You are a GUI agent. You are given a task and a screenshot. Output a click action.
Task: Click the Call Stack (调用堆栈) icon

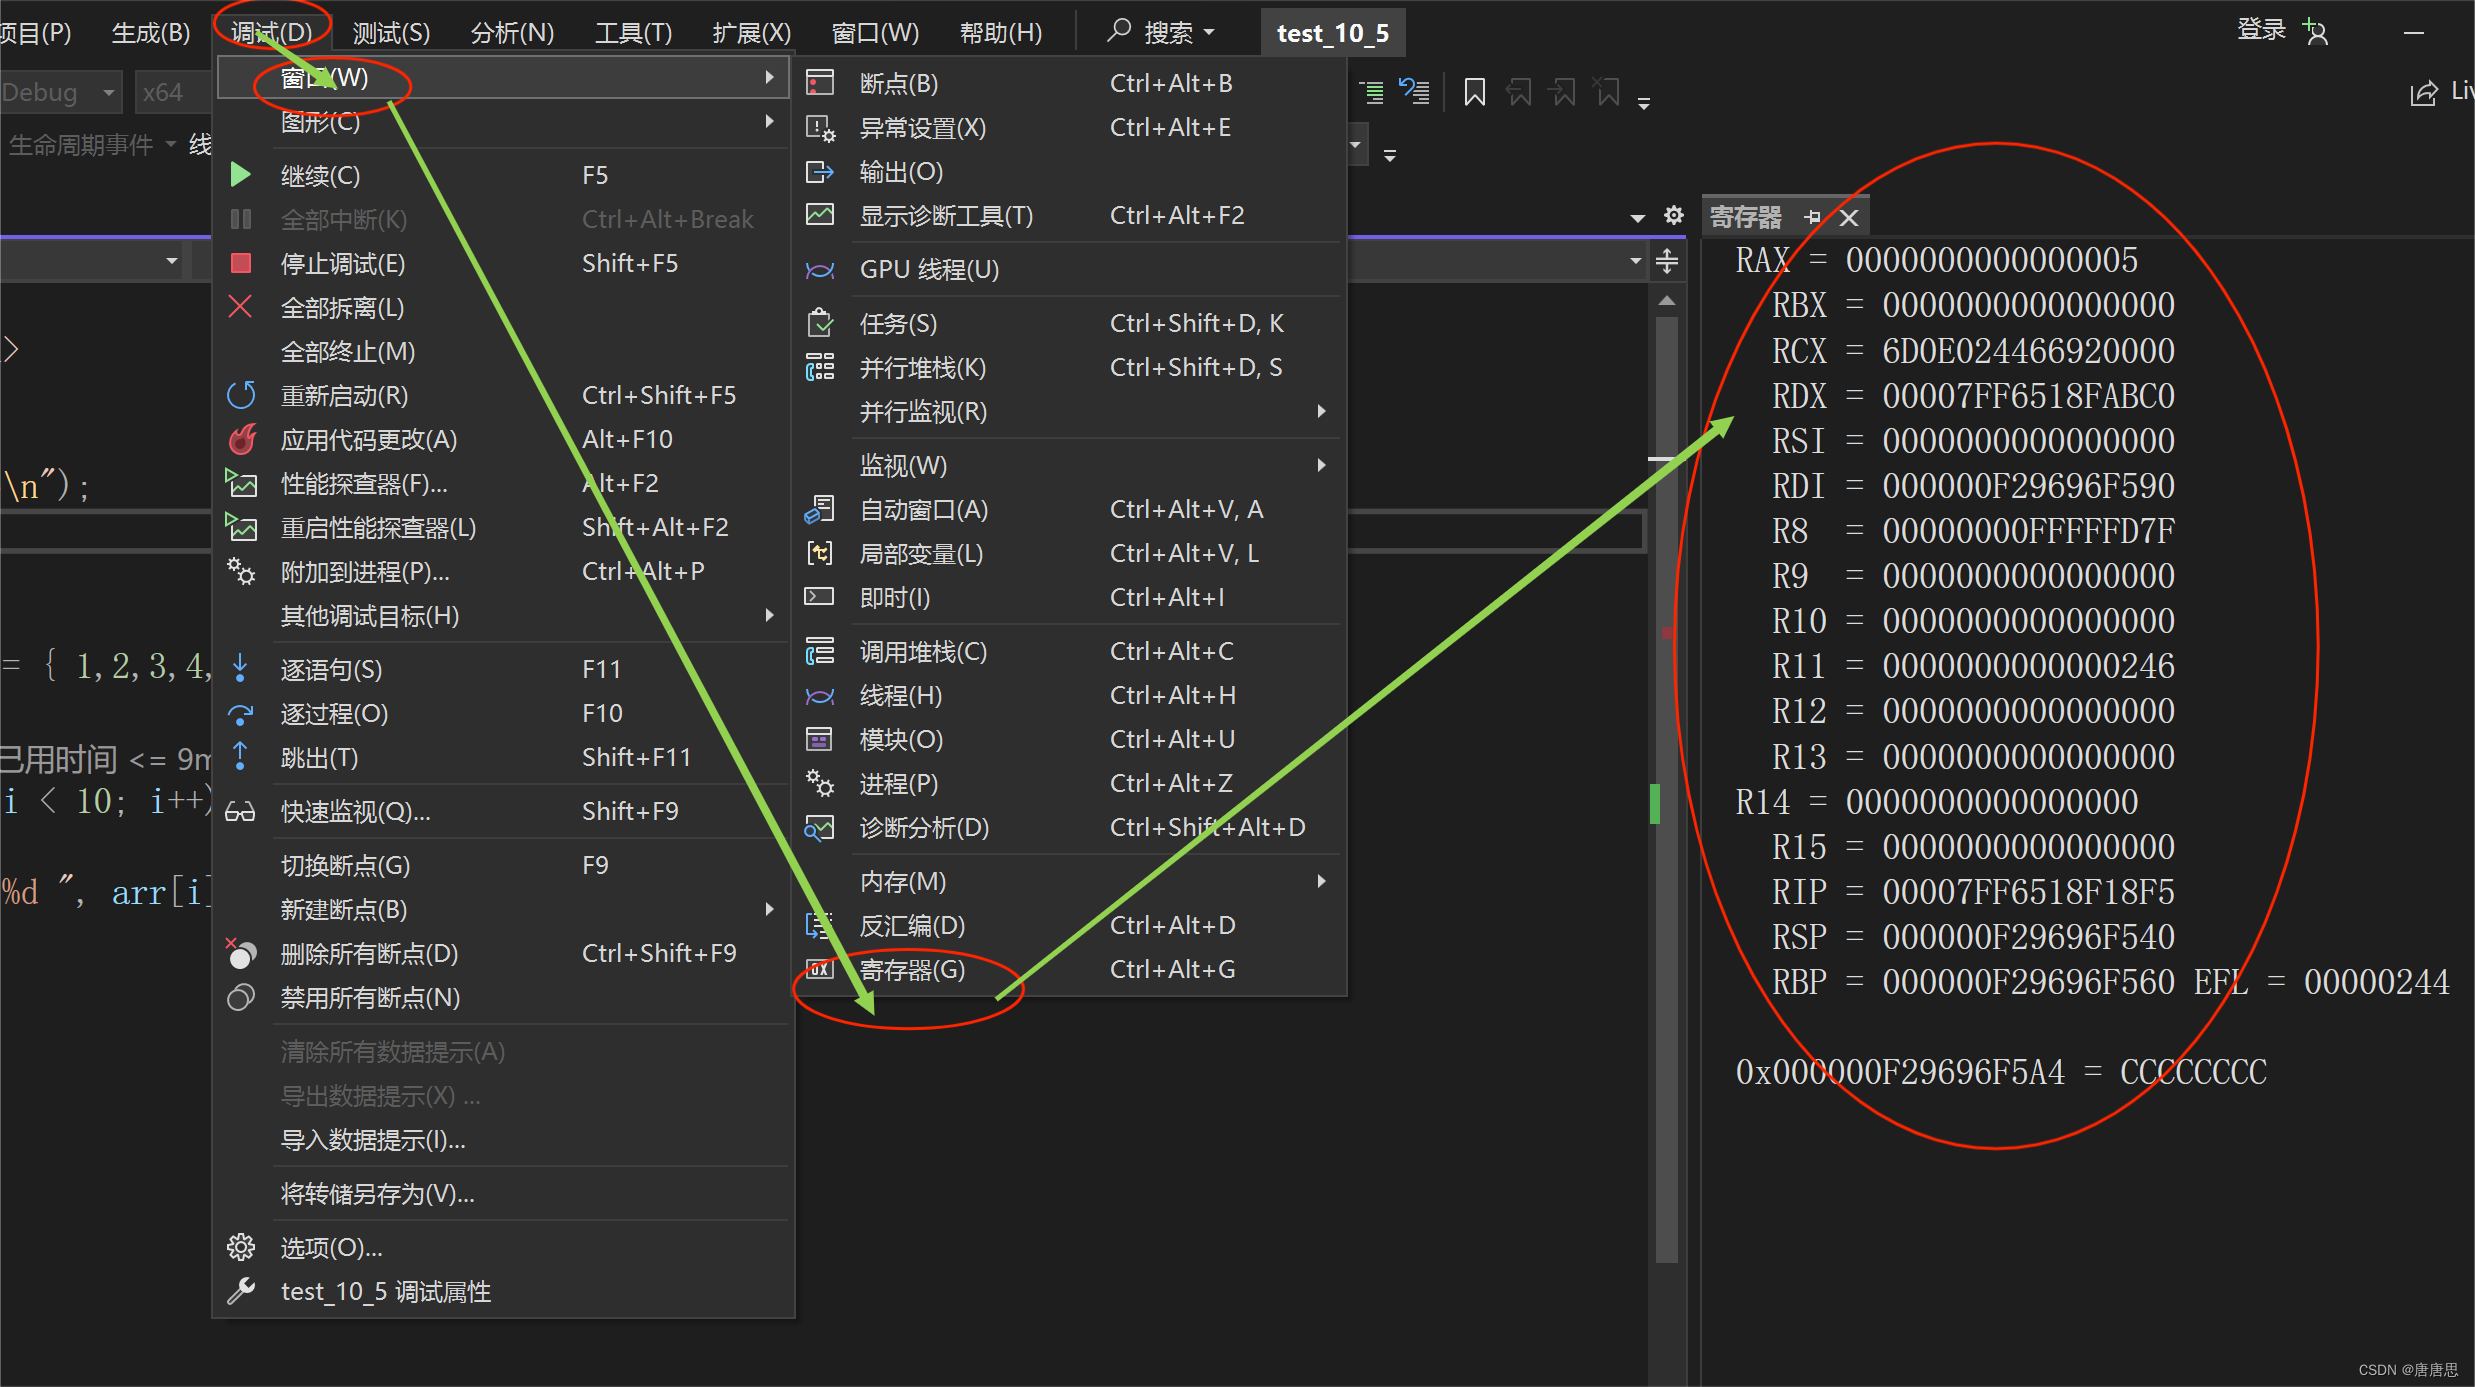click(x=820, y=651)
